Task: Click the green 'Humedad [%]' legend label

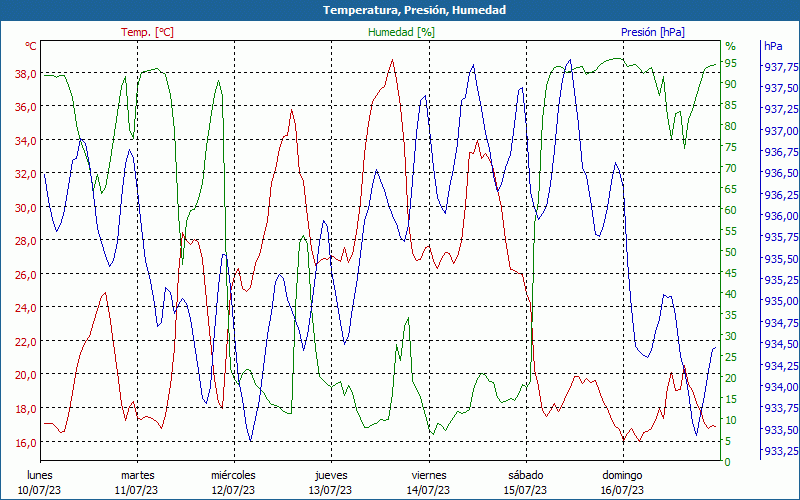Action: [402, 32]
